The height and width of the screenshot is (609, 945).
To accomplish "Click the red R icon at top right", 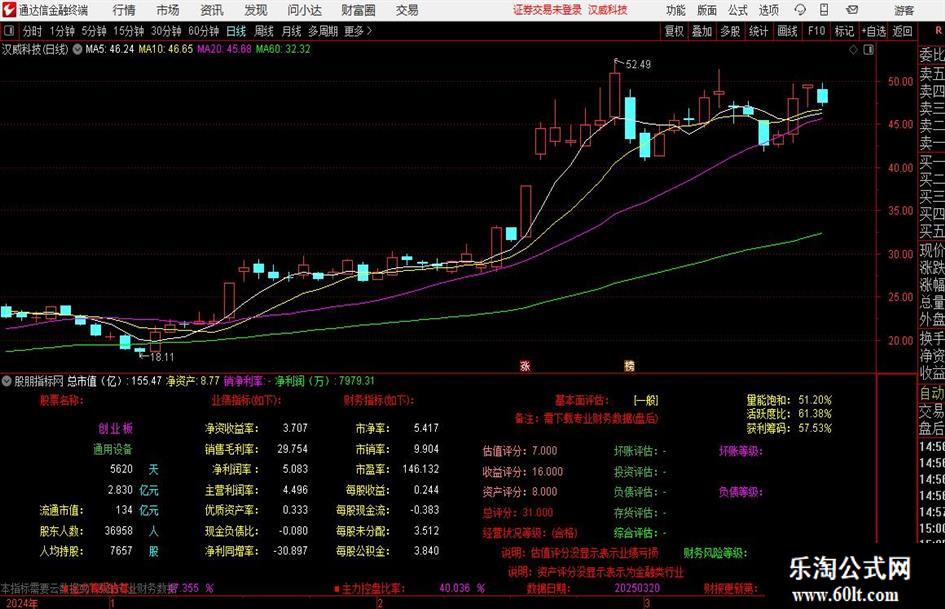I will (938, 30).
